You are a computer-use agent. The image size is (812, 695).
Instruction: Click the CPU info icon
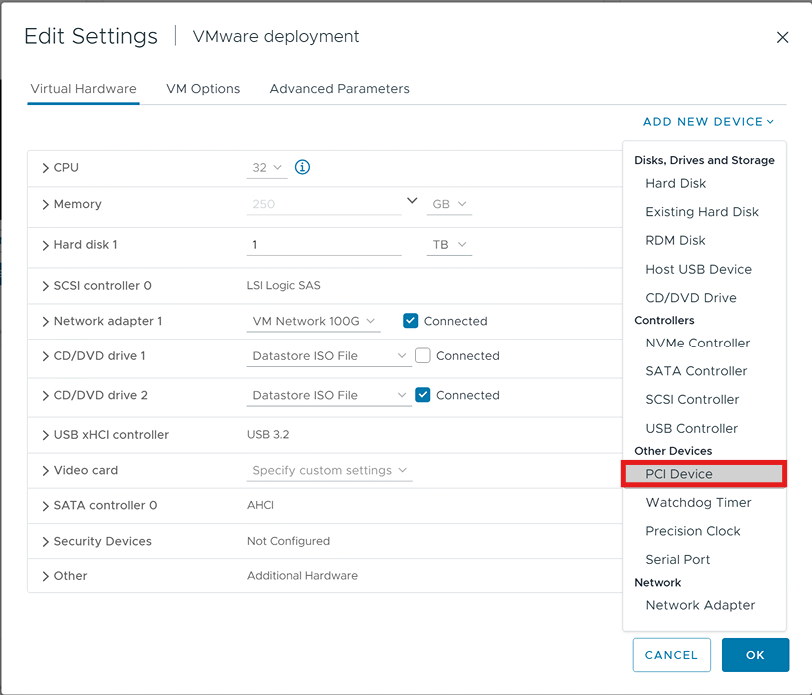[303, 167]
